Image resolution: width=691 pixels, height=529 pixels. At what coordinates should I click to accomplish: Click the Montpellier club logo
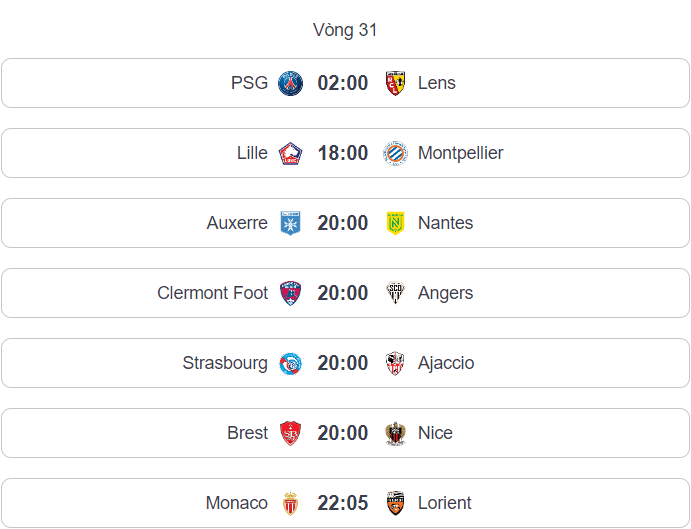pos(395,153)
